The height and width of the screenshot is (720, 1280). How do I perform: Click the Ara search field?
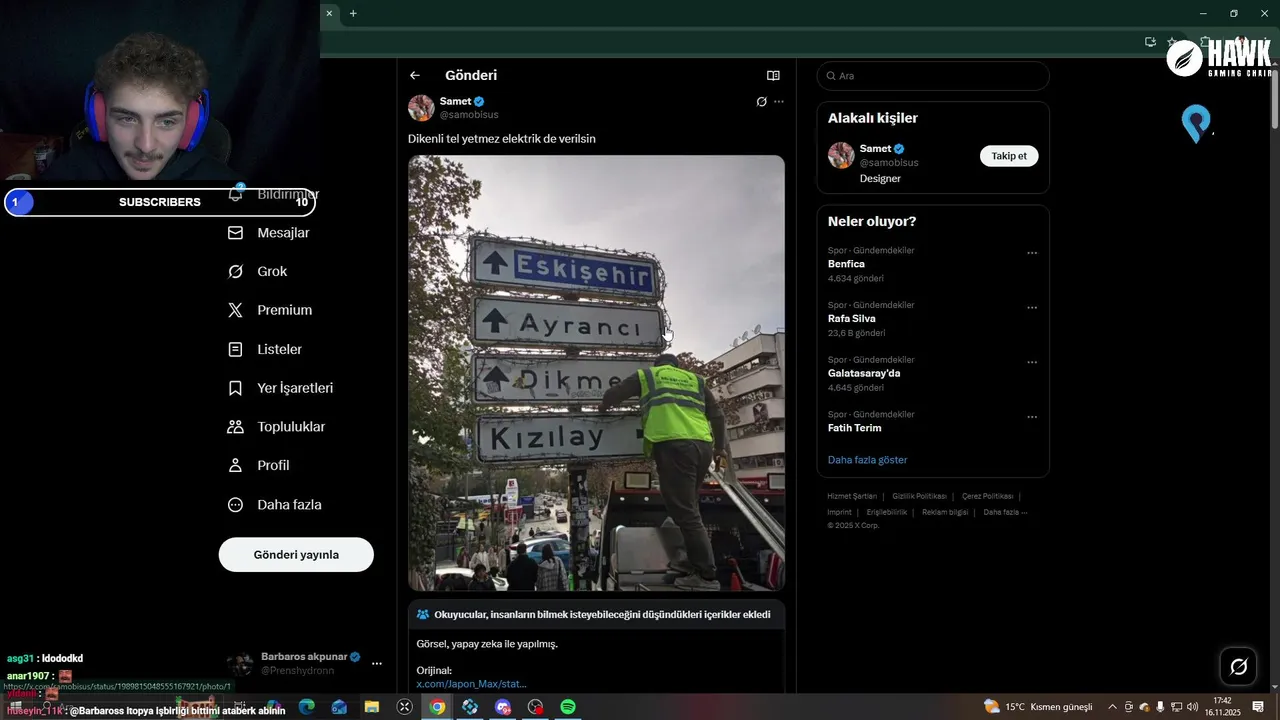(x=933, y=76)
